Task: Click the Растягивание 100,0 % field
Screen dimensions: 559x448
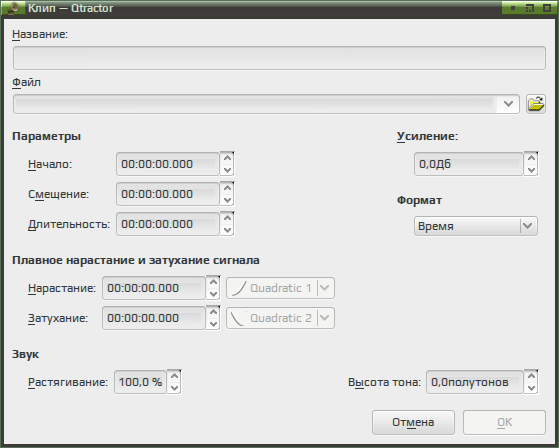Action: (x=140, y=382)
